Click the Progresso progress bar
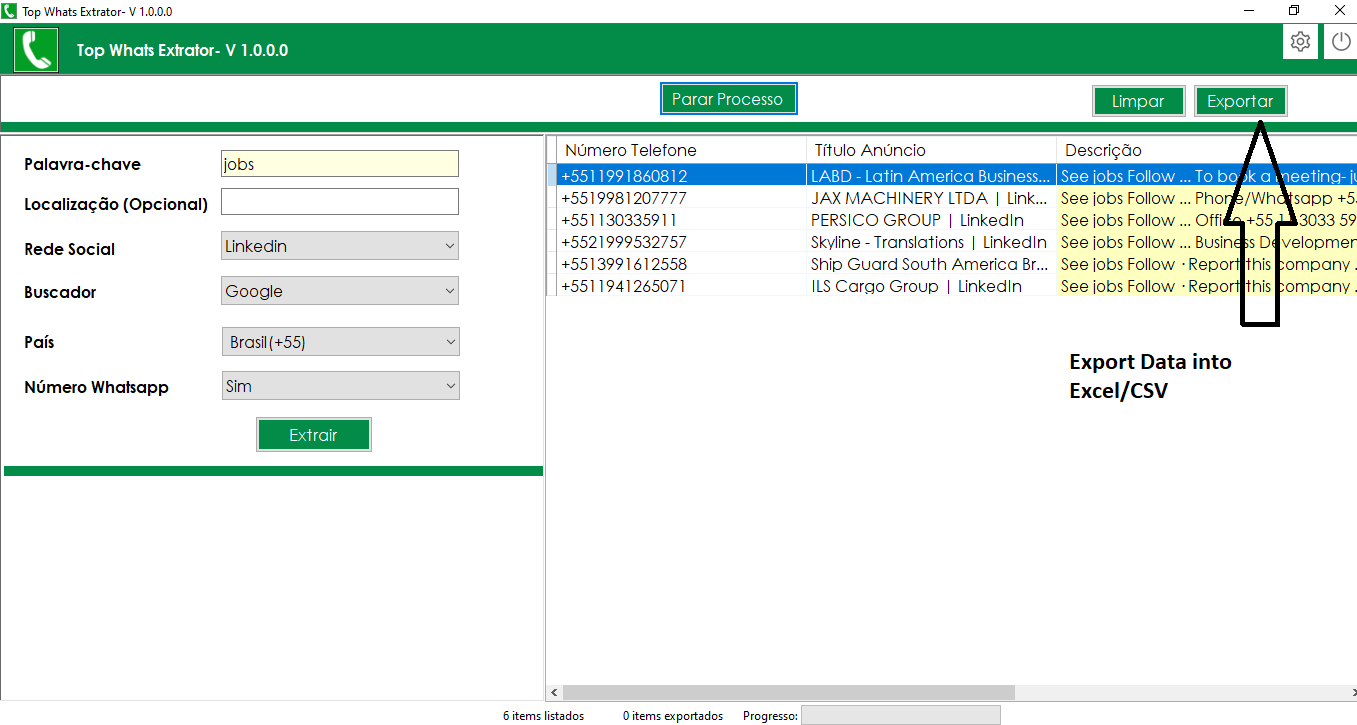Screen dimensions: 1357x725 900,715
